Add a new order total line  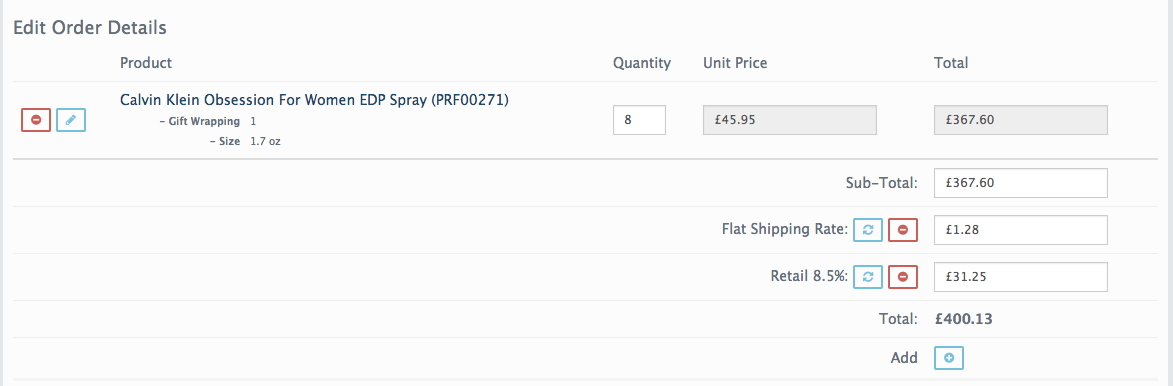949,358
